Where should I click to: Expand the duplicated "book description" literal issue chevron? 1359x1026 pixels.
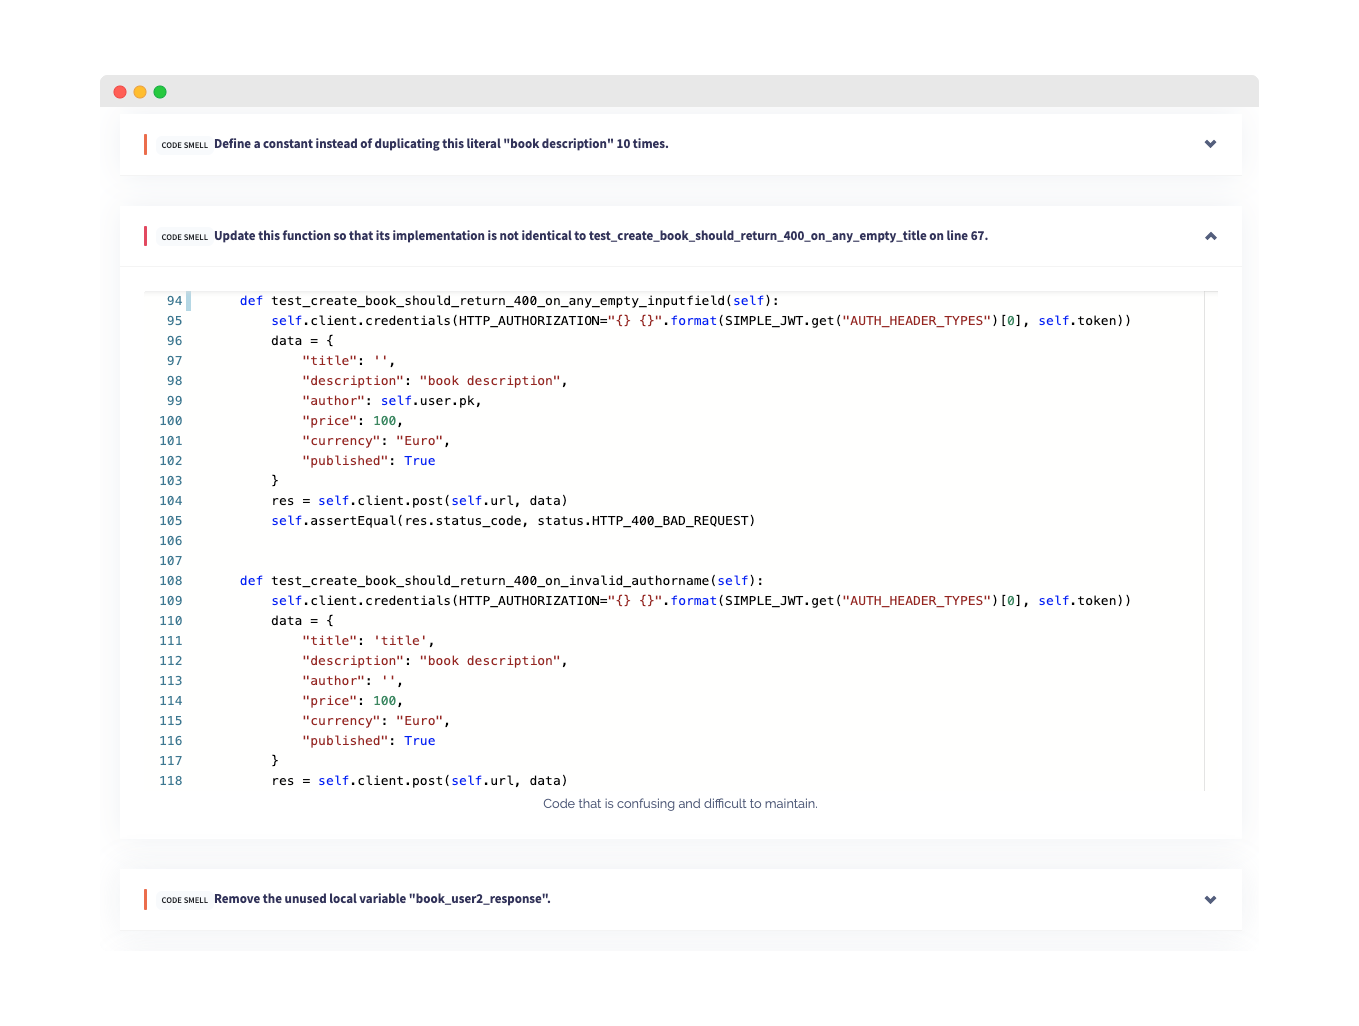pyautogui.click(x=1210, y=144)
